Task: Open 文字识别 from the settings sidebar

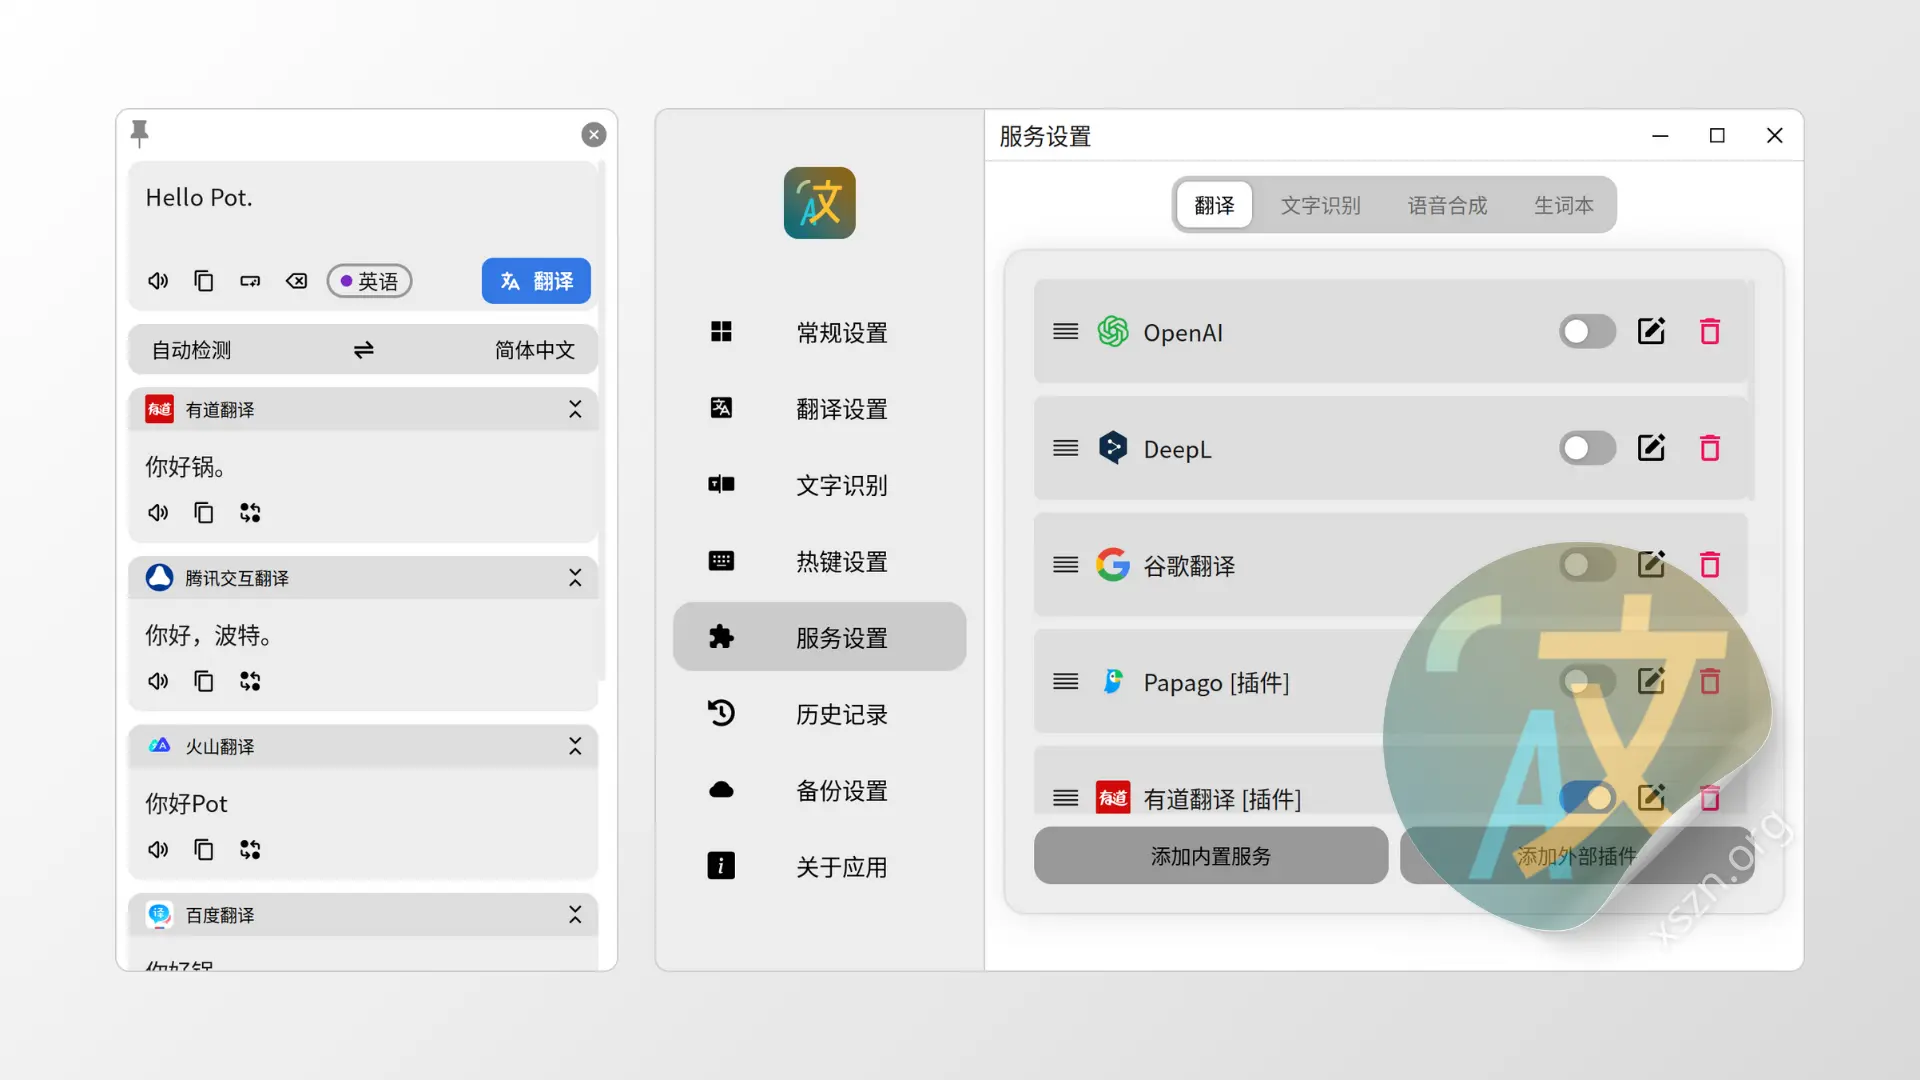Action: tap(841, 485)
